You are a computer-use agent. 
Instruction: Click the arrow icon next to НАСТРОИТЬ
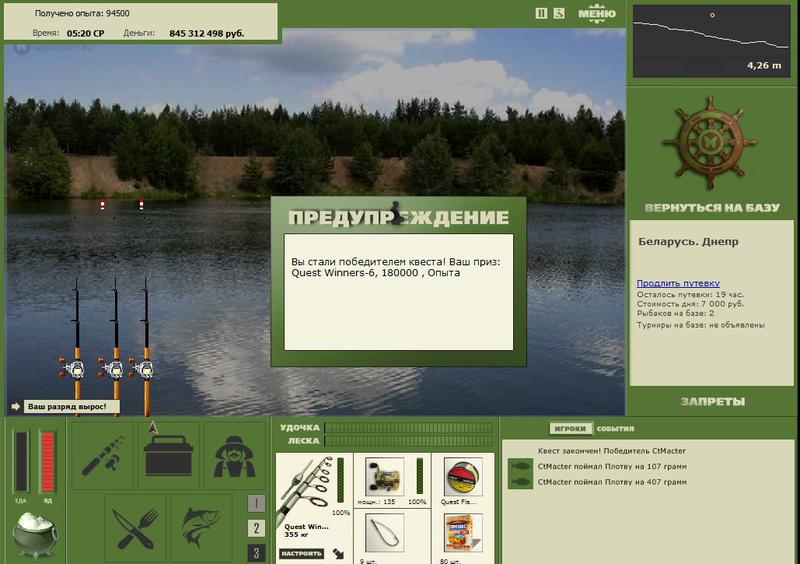[338, 553]
